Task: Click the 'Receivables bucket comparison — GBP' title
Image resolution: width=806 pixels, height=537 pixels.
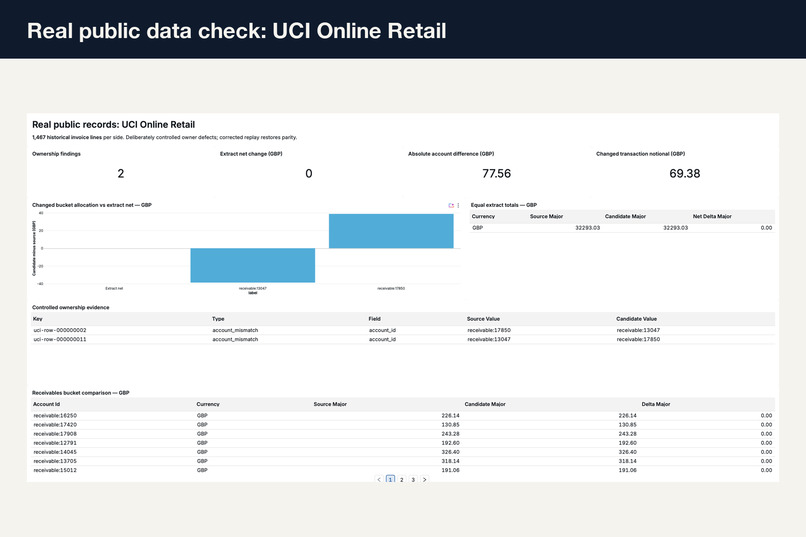Action: (81, 393)
